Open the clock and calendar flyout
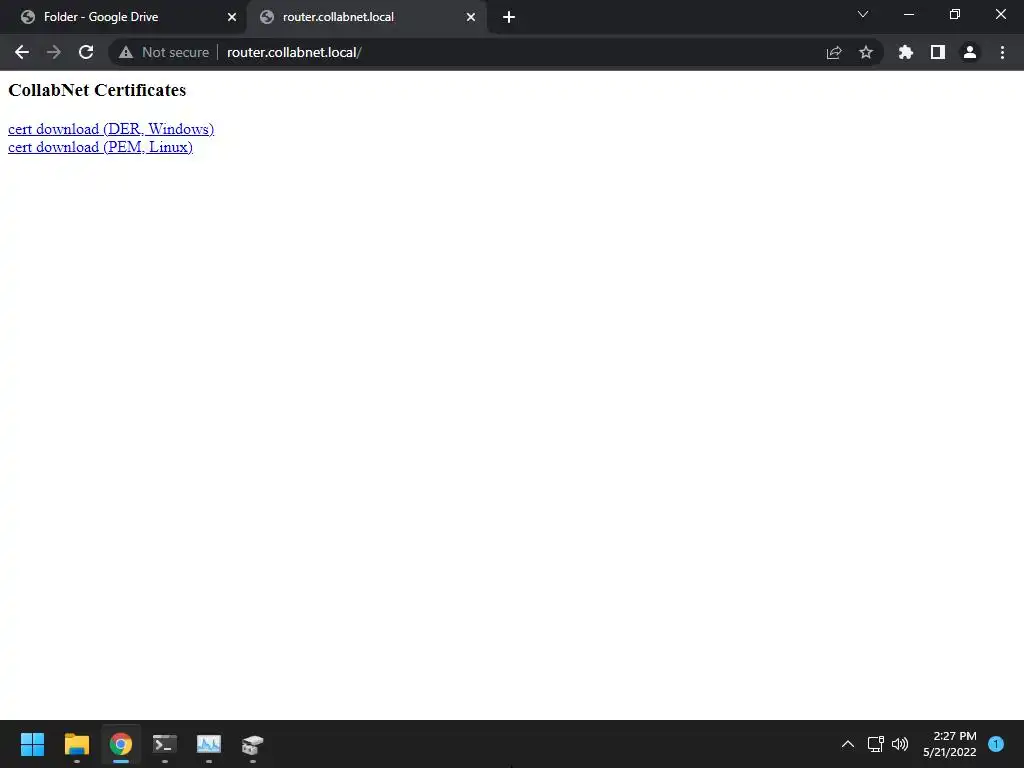The width and height of the screenshot is (1024, 768). [x=950, y=744]
